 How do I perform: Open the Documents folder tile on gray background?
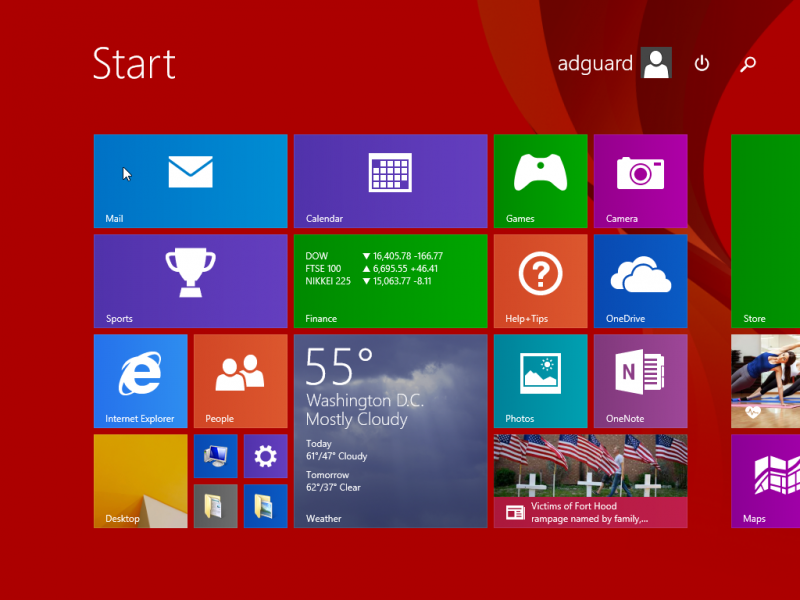[215, 506]
